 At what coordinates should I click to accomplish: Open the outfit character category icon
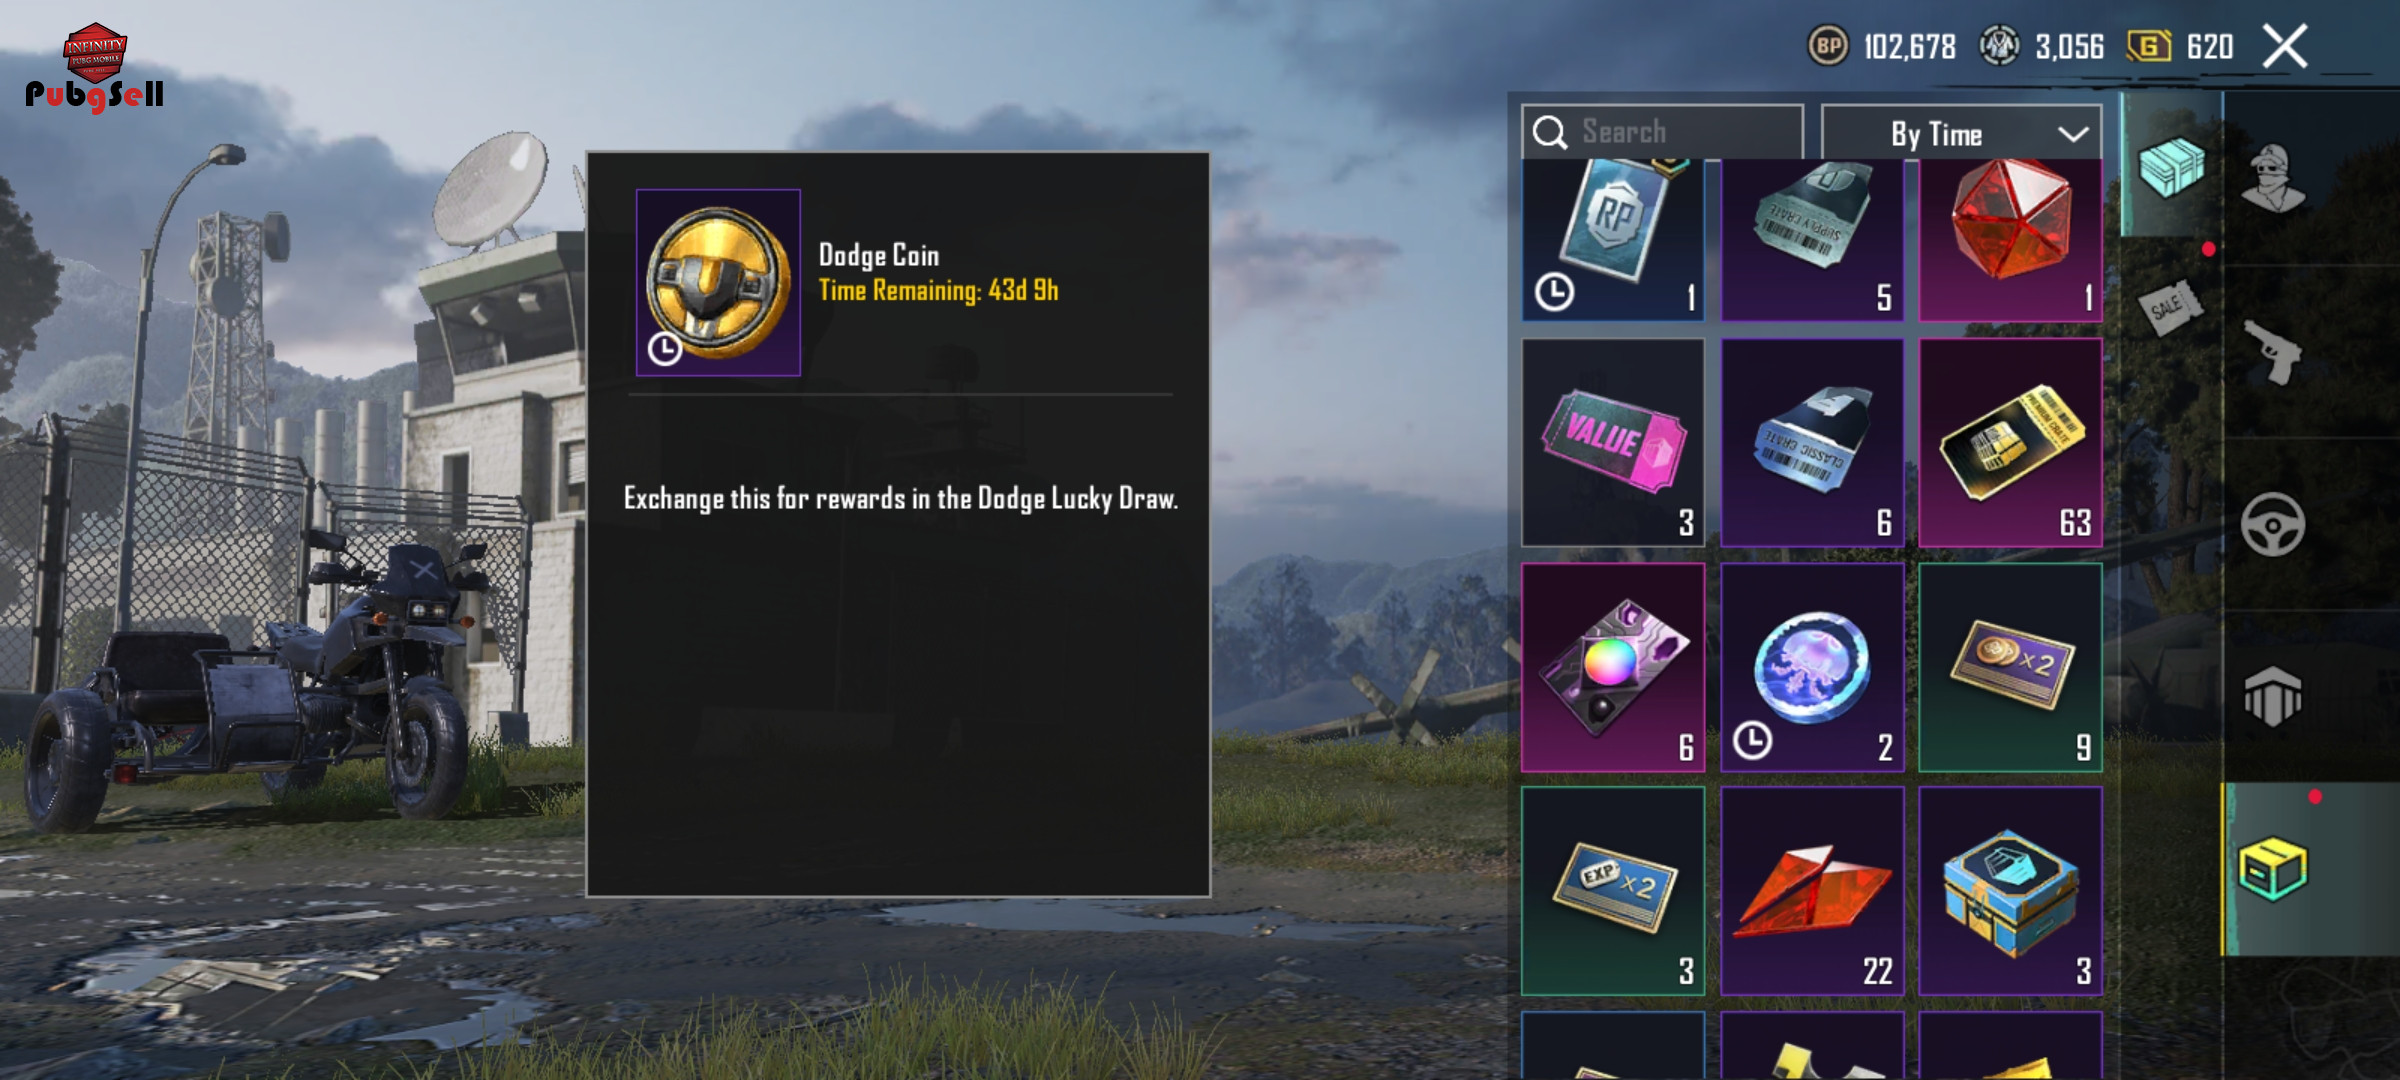2273,178
